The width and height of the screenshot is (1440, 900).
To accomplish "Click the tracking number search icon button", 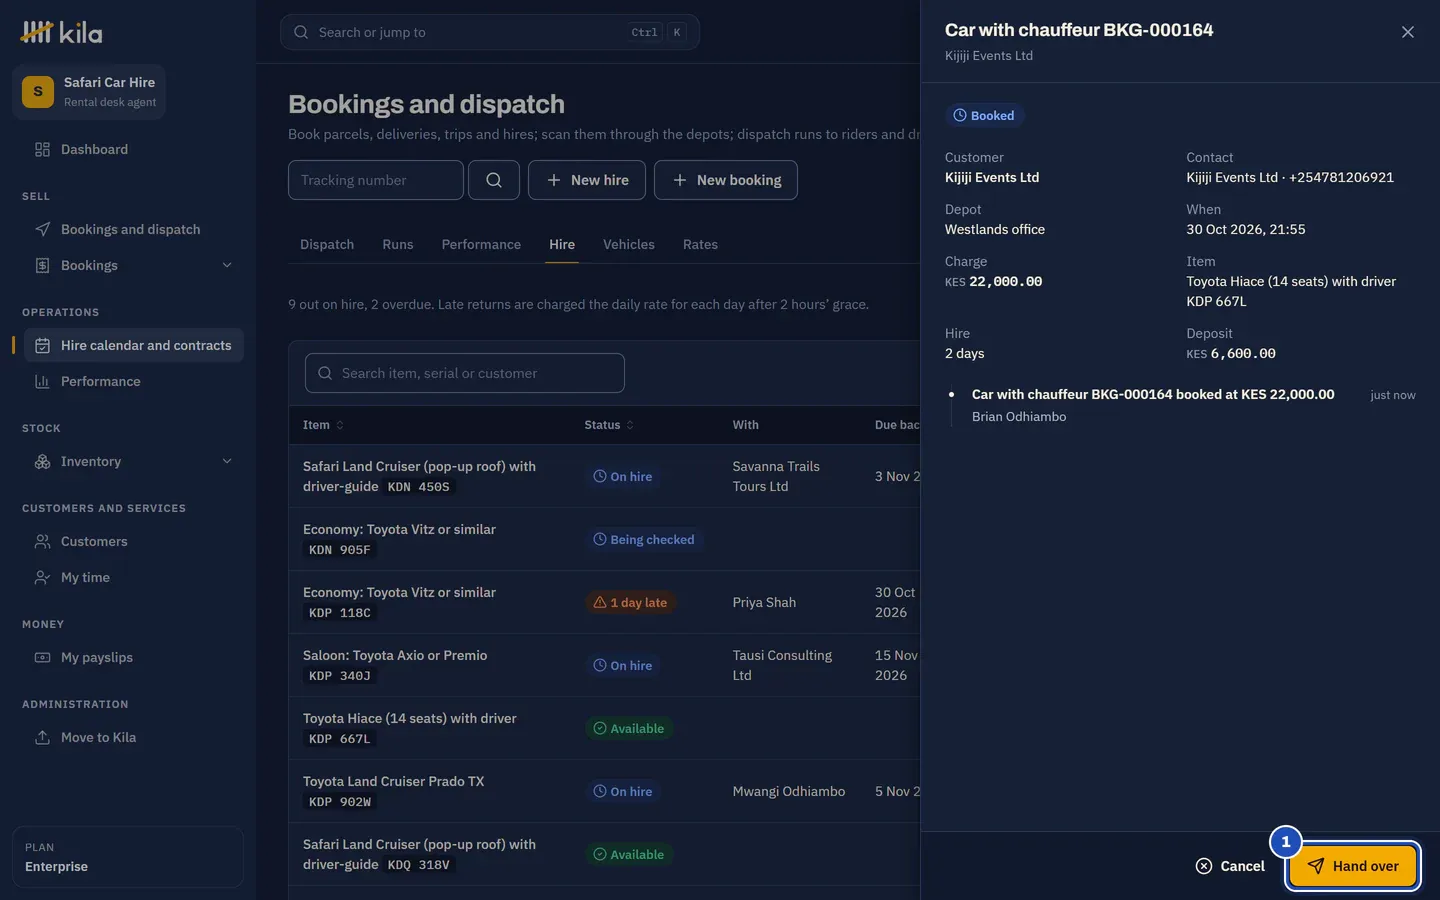I will point(494,180).
